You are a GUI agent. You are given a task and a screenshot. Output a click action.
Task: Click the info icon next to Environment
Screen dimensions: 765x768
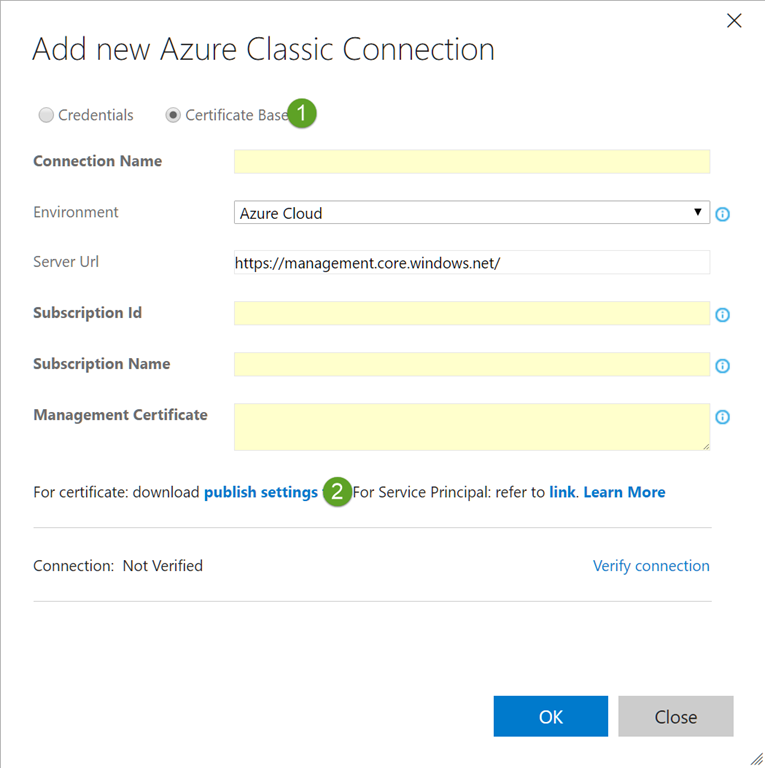(x=722, y=214)
